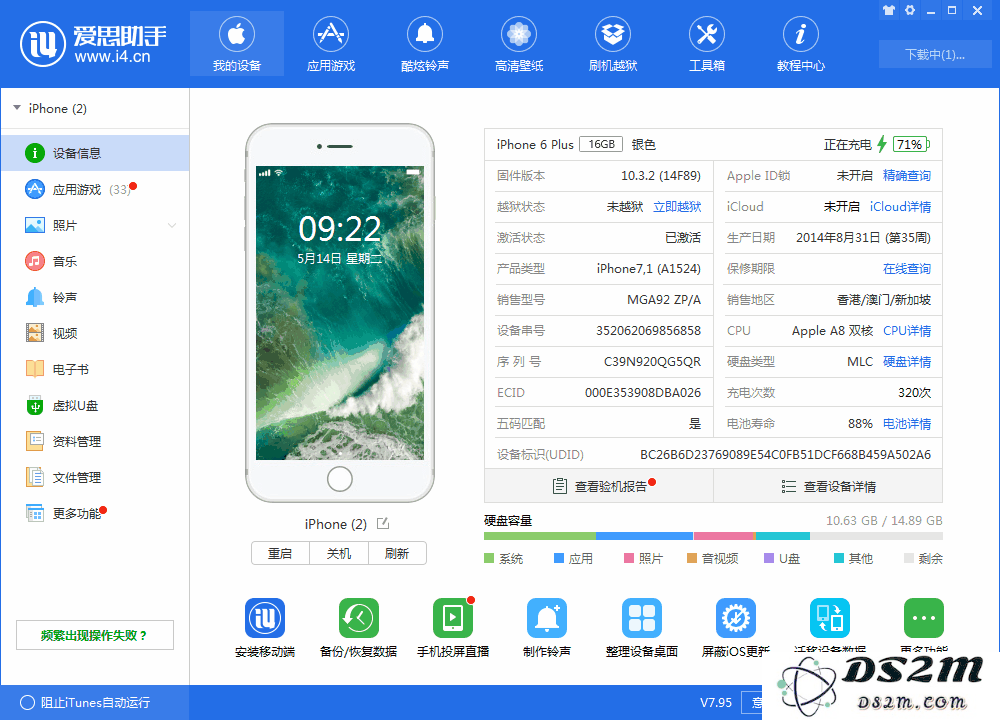This screenshot has height=720, width=1000.
Task: Click the 精确查询 link
Action: click(906, 175)
